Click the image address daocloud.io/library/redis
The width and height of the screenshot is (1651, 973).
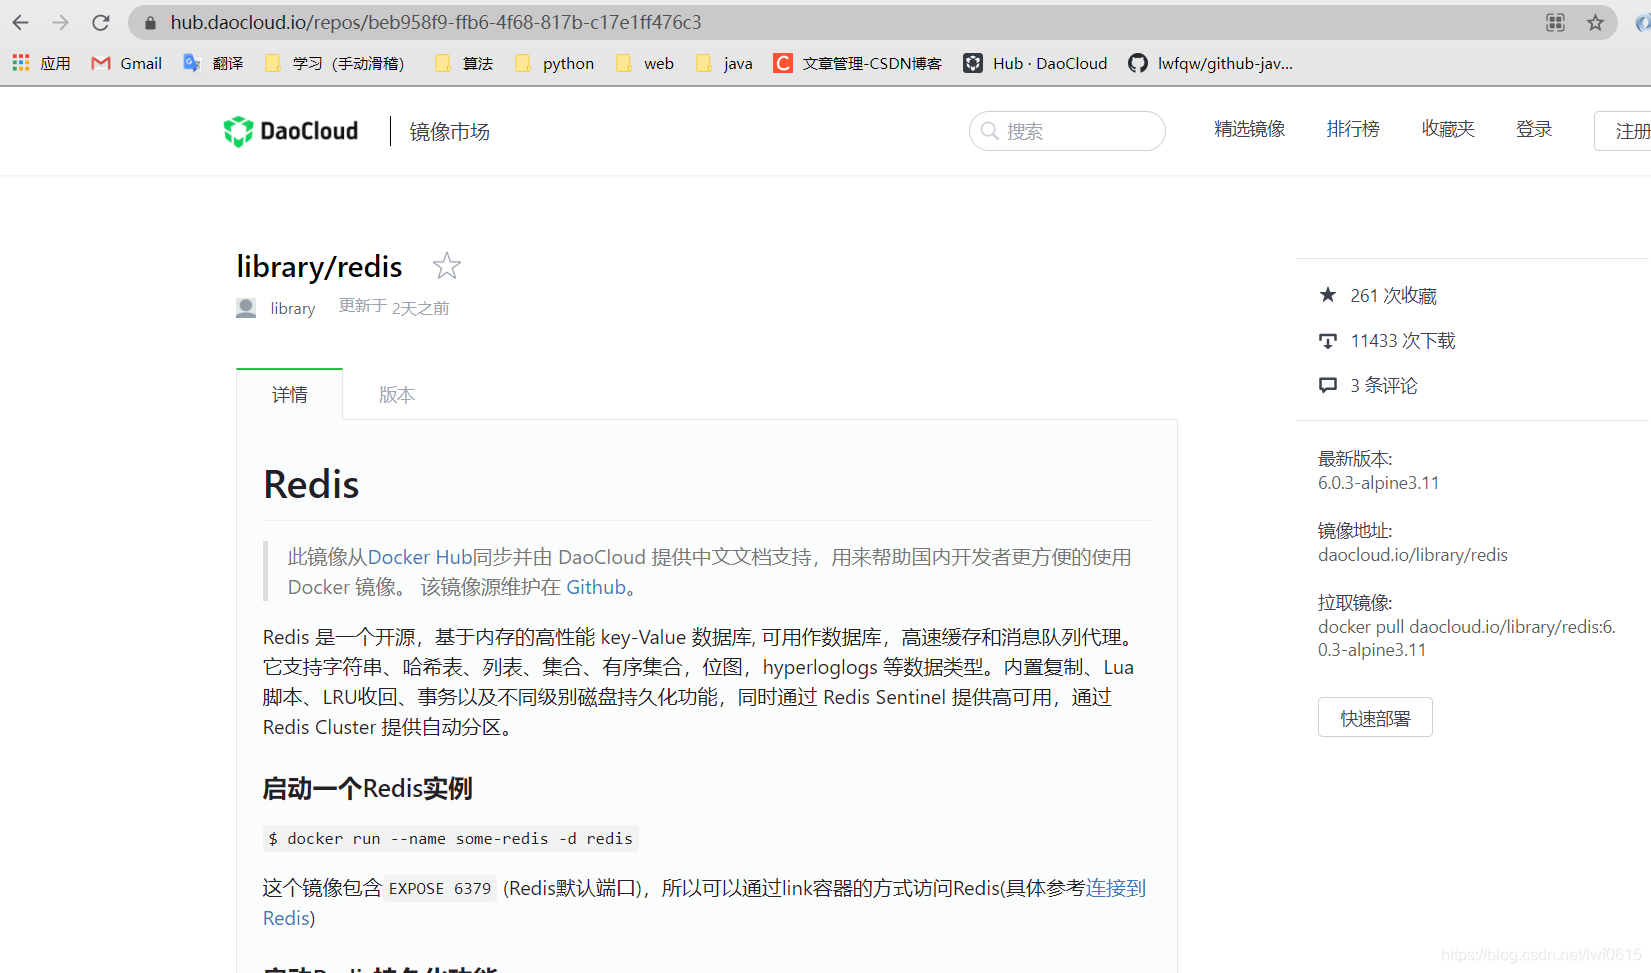coord(1413,555)
